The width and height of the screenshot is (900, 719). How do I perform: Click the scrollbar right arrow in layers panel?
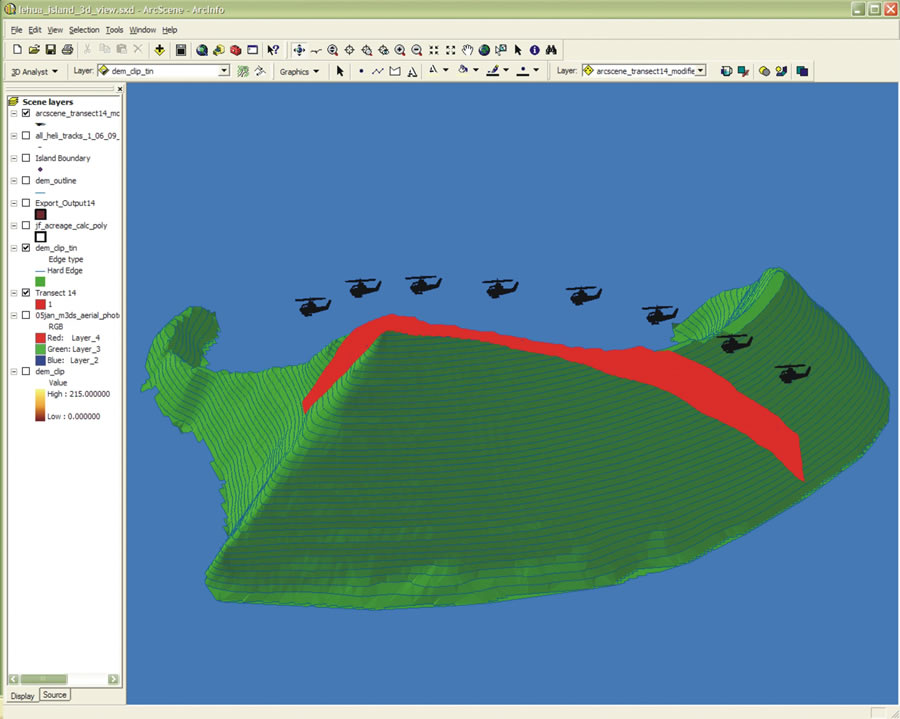[113, 679]
